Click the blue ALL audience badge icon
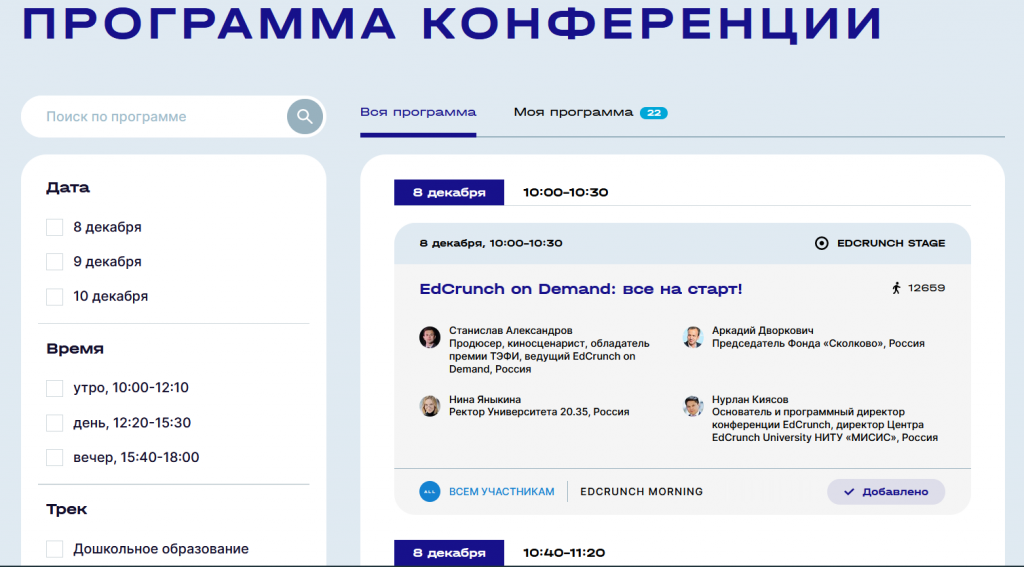Viewport: 1024px width, 567px height. [430, 492]
